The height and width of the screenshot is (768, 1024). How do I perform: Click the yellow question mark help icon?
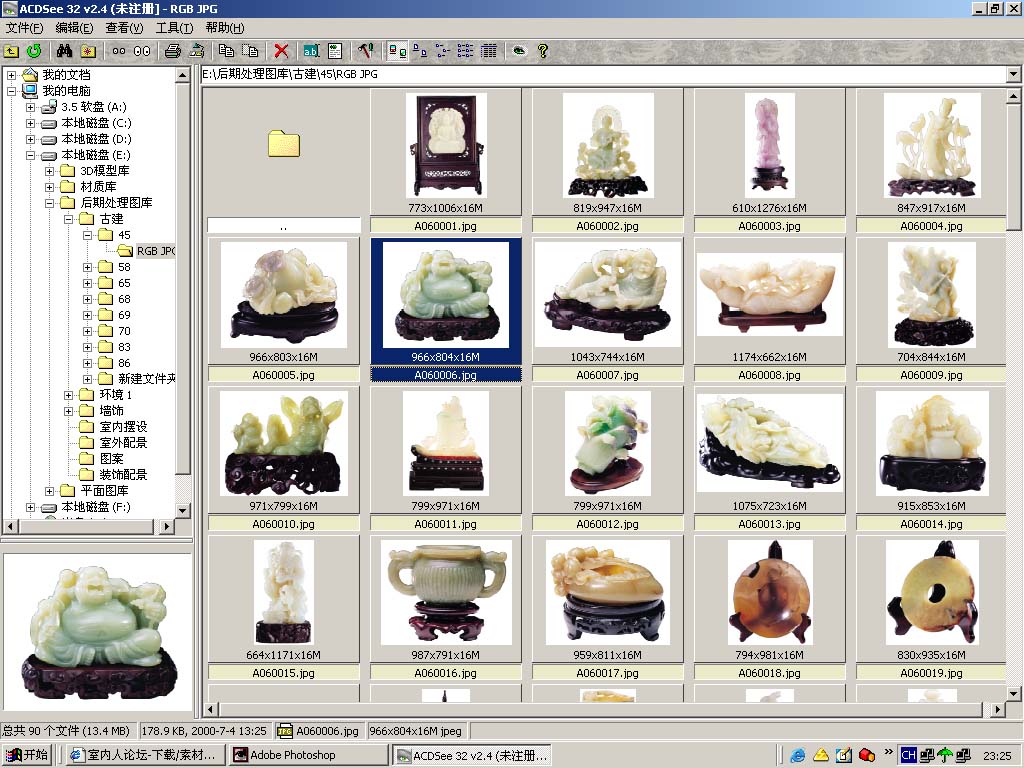(x=543, y=50)
